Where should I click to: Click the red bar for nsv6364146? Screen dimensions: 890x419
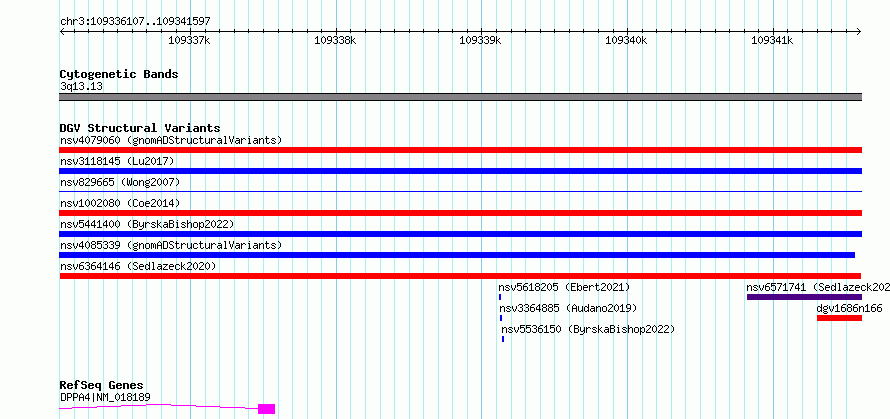[460, 276]
